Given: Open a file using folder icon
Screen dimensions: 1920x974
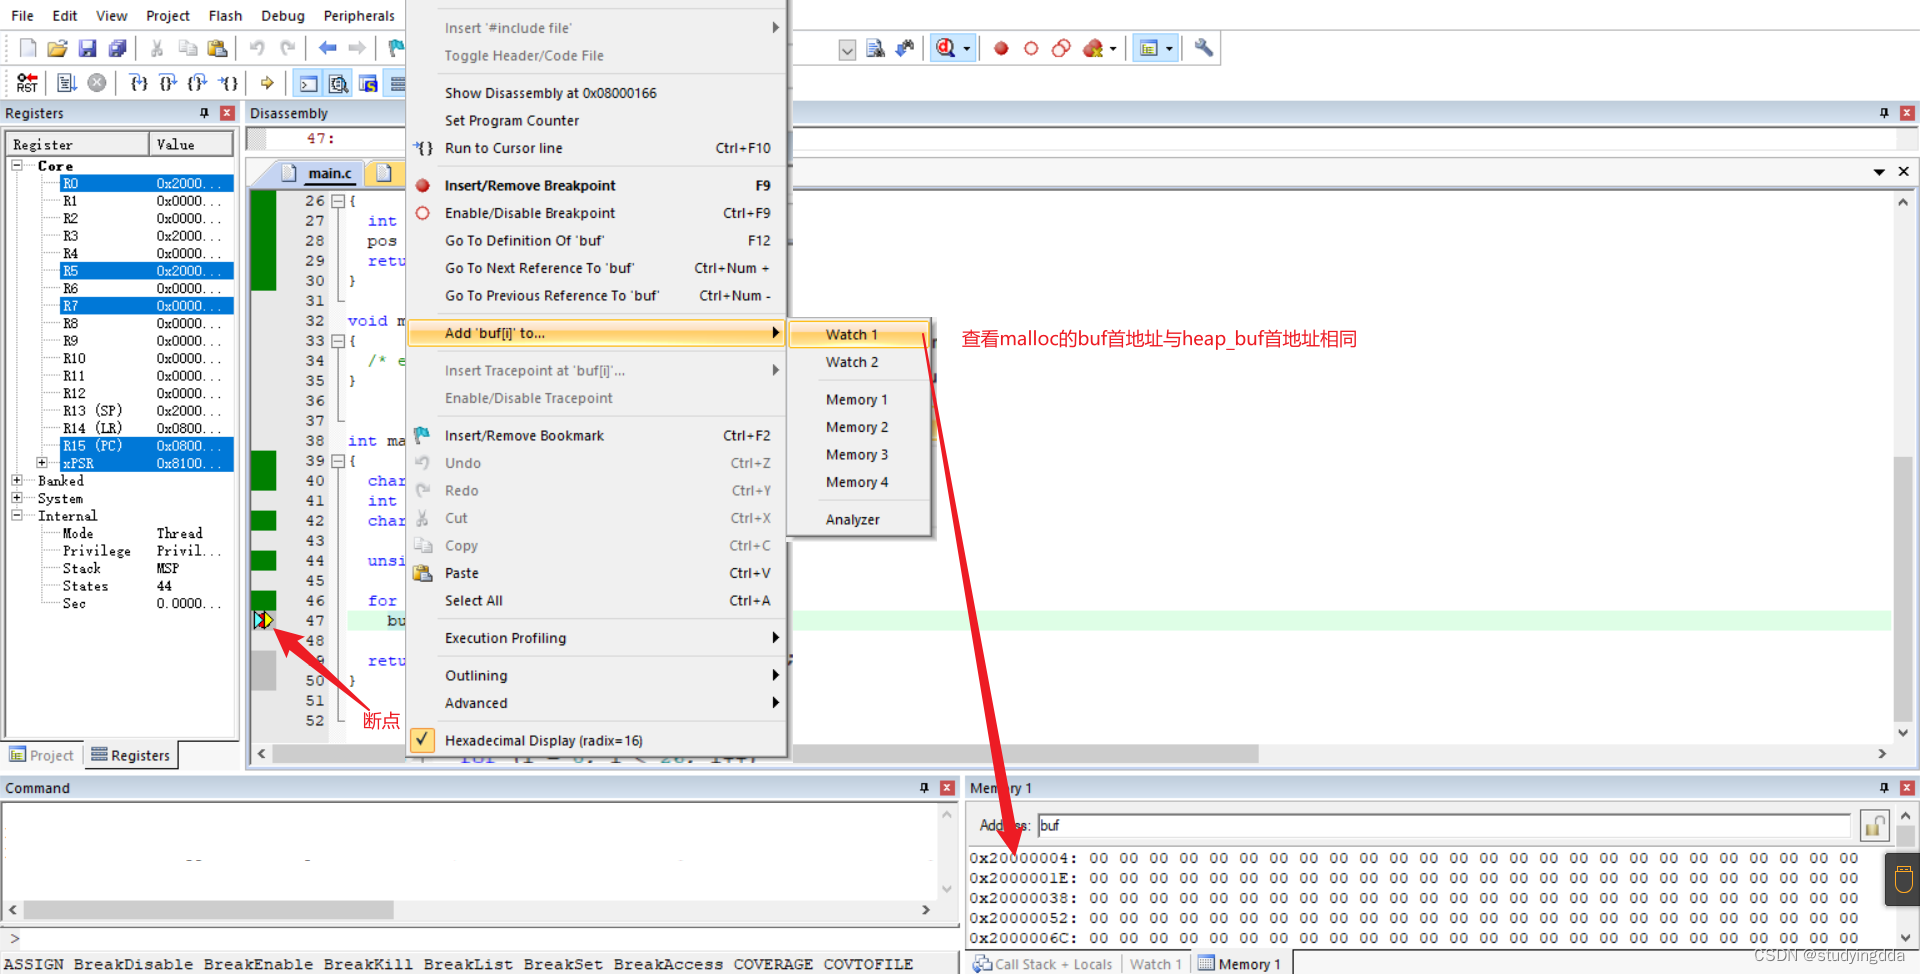Looking at the screenshot, I should (x=58, y=48).
